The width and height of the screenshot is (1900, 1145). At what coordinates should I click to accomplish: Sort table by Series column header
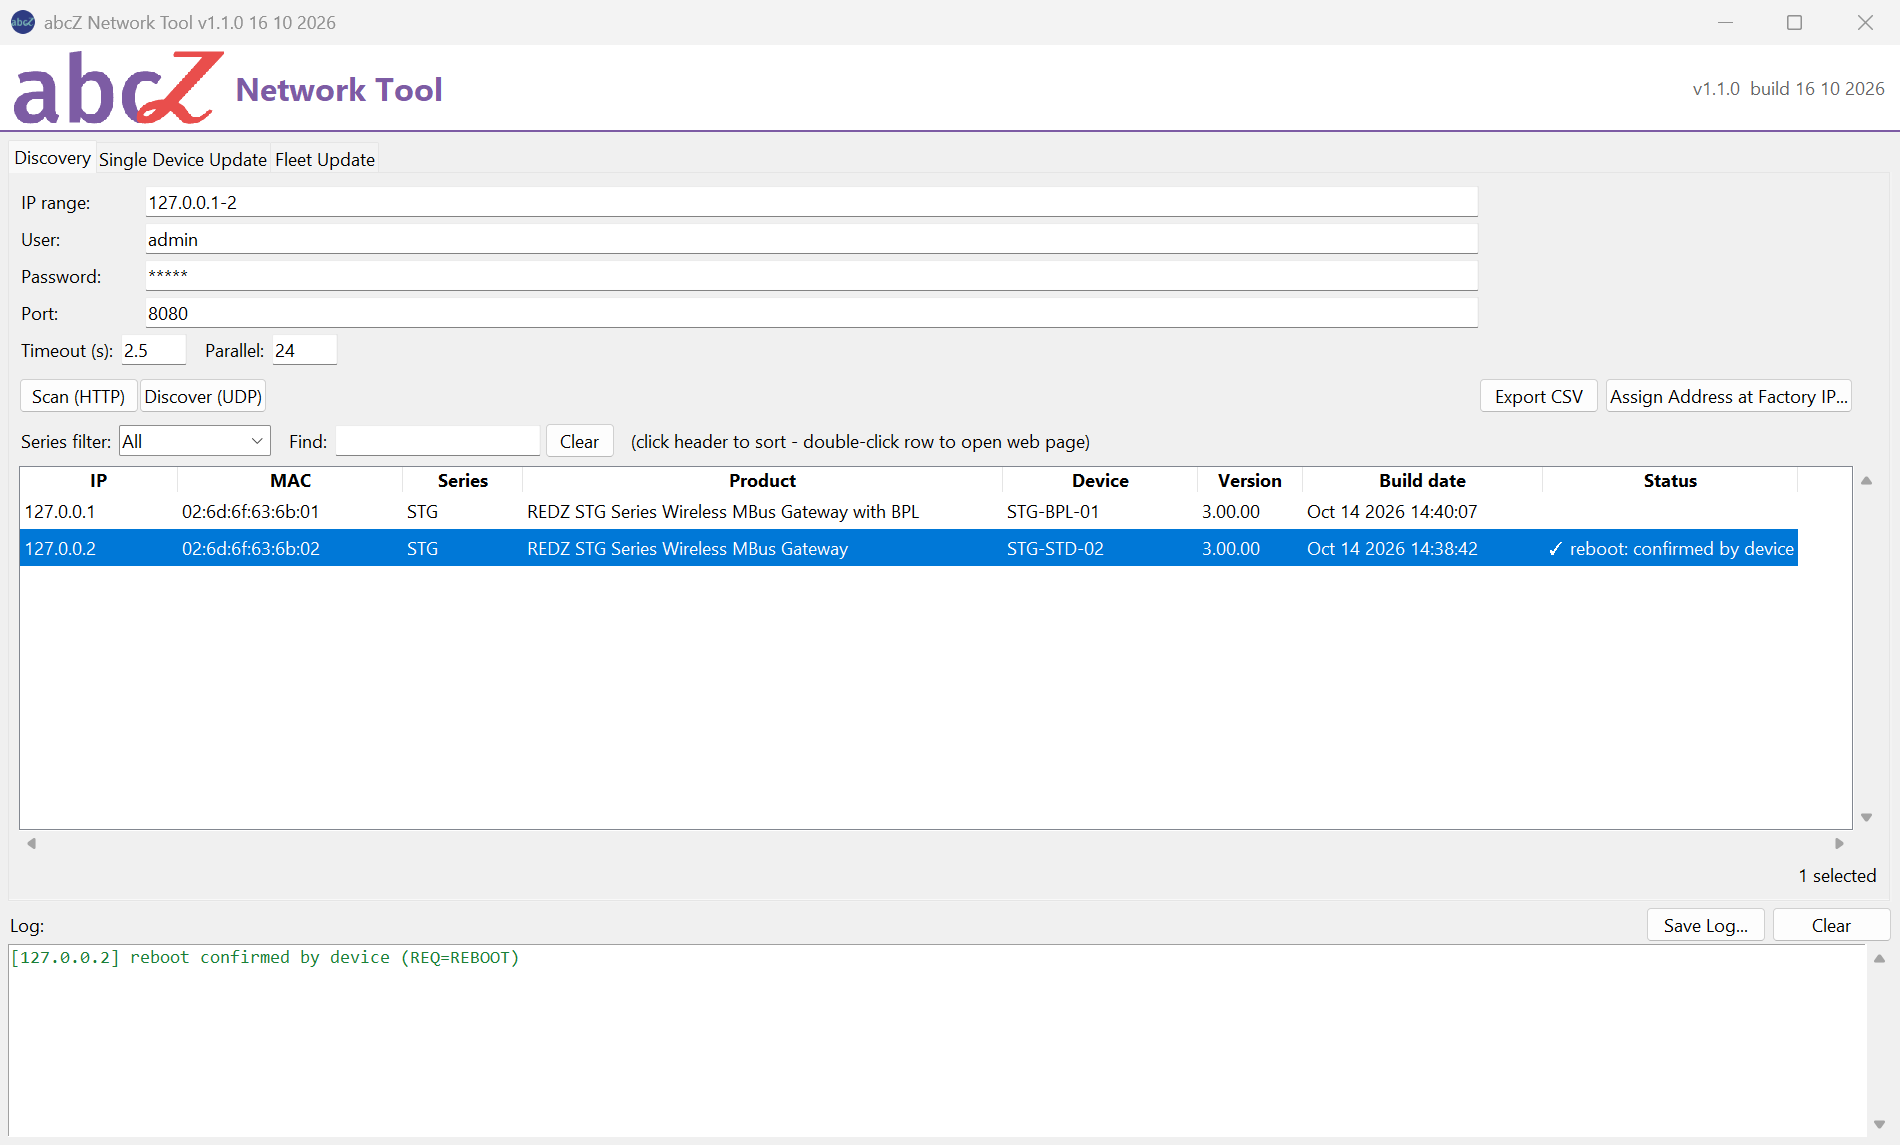tap(462, 480)
